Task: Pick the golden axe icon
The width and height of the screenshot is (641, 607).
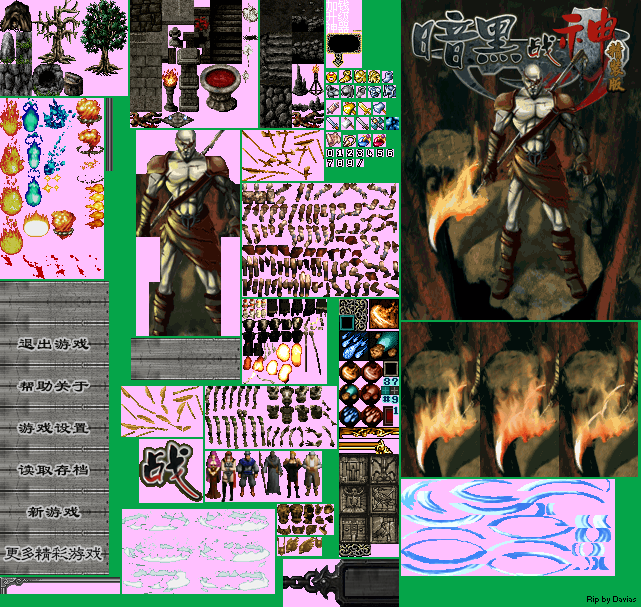Action: [x=350, y=108]
